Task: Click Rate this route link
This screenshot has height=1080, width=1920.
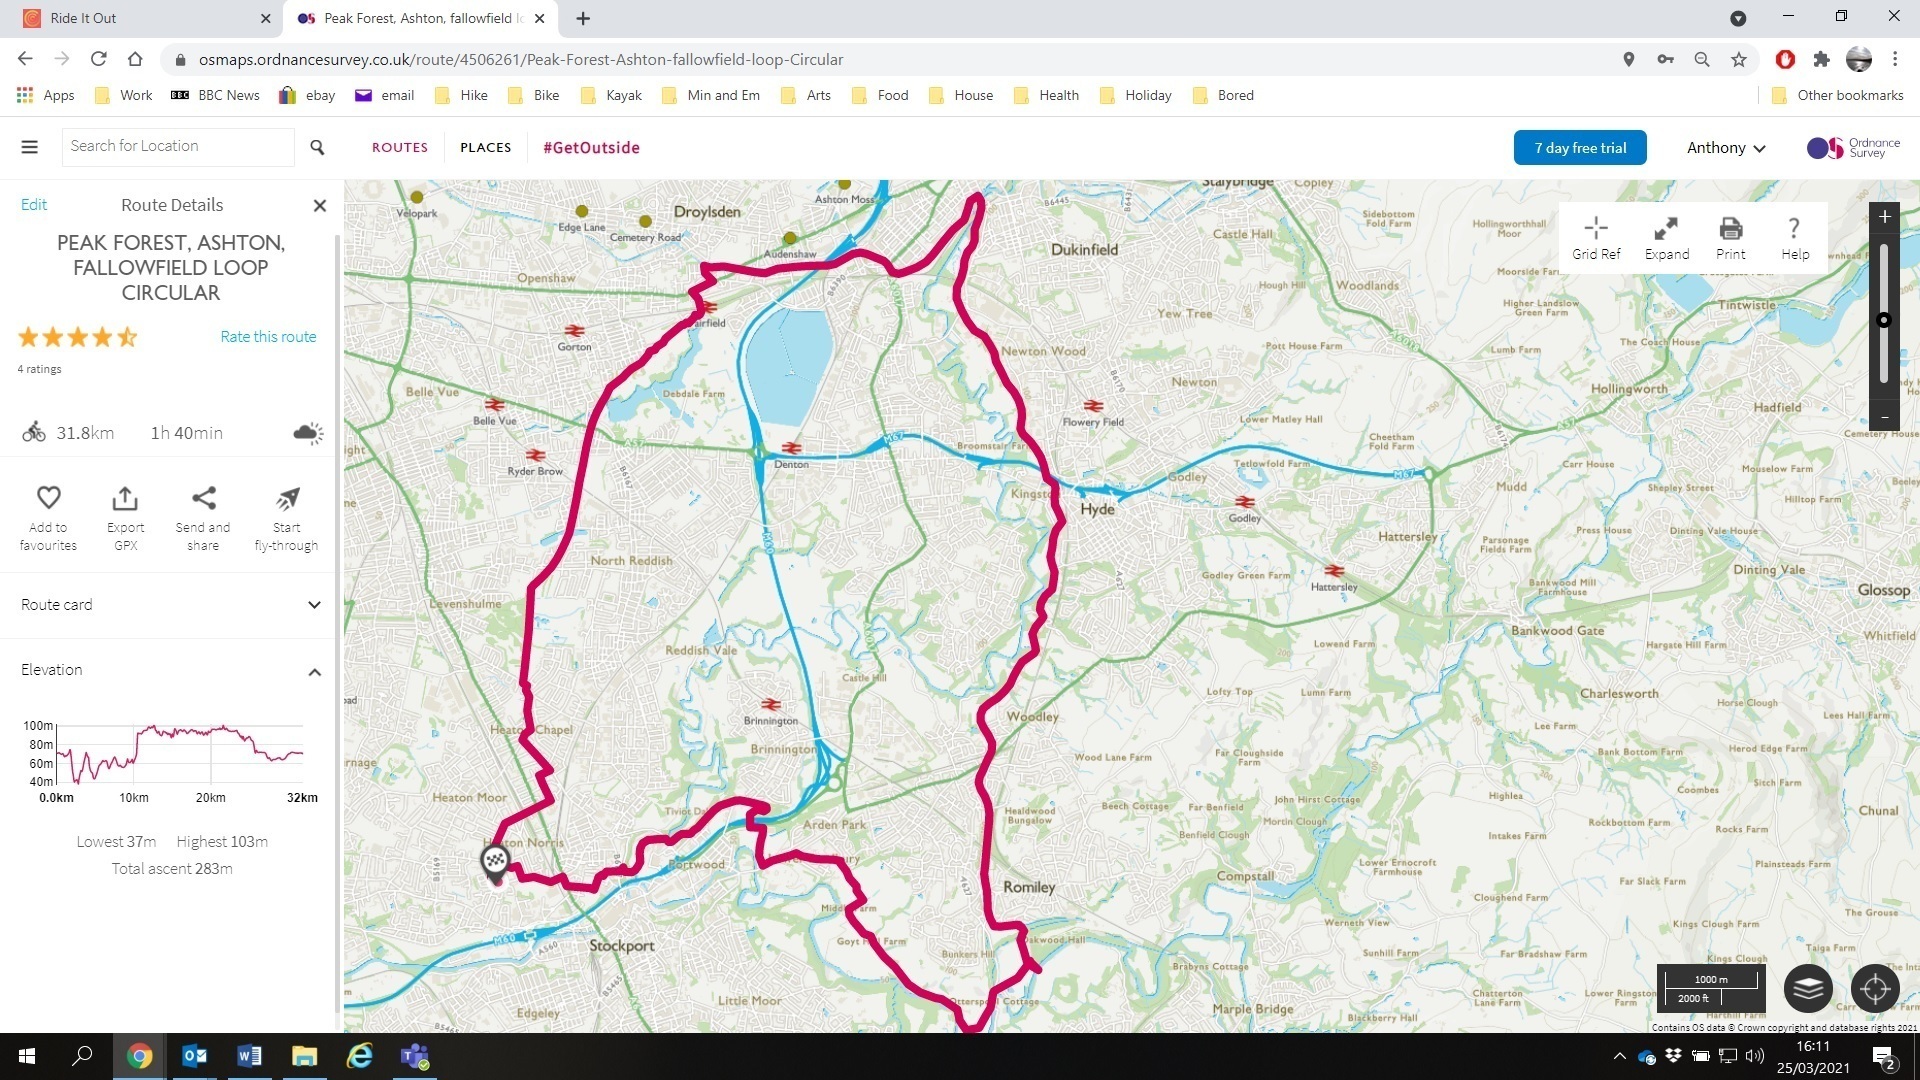Action: coord(268,337)
